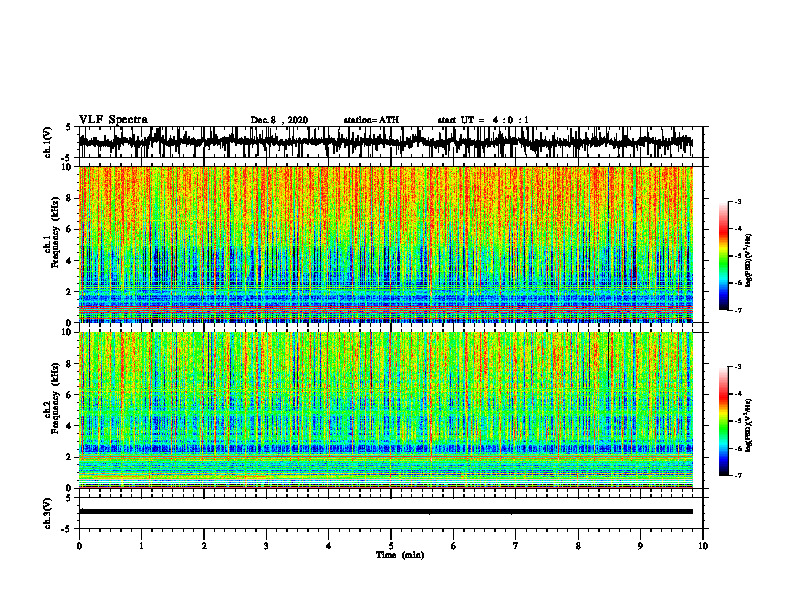Click the ch.3 flat black voltage trace
Screen dimensions: 792x612
tap(386, 512)
